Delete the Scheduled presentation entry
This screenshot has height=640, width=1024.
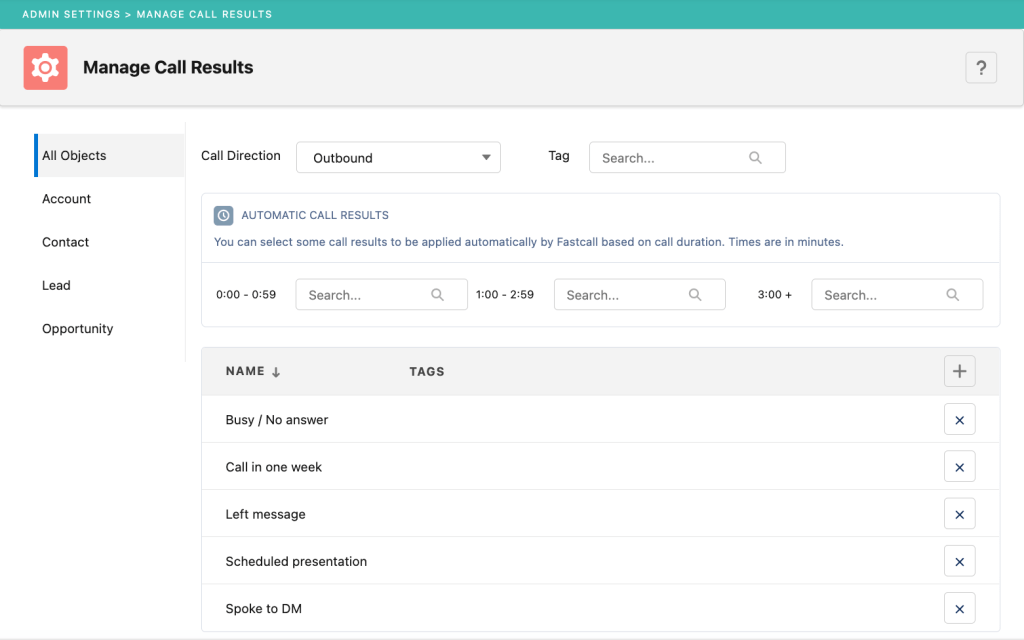pos(959,561)
